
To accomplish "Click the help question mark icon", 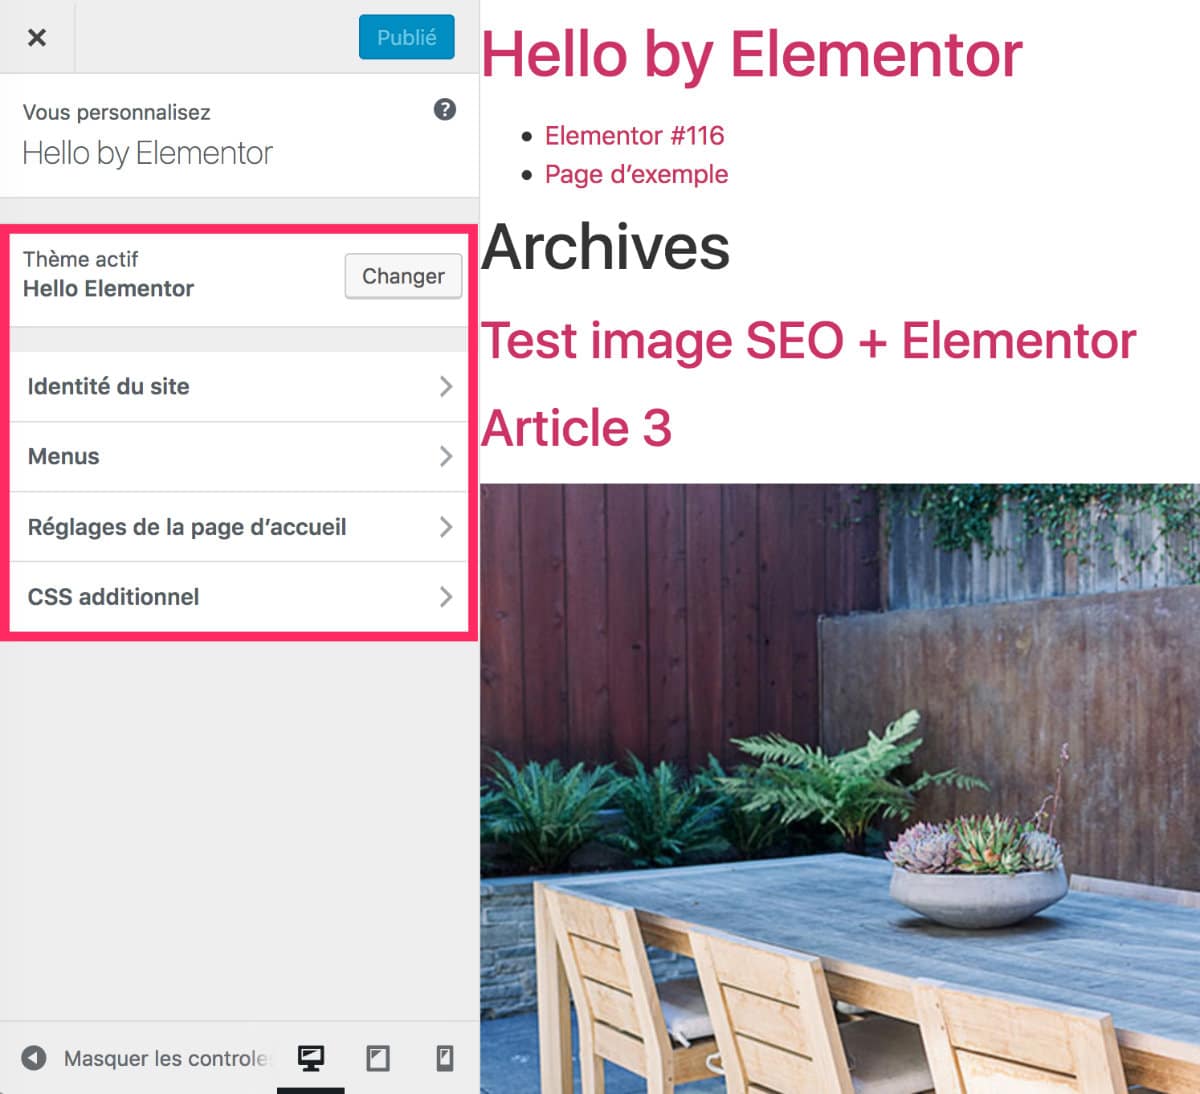I will (445, 110).
